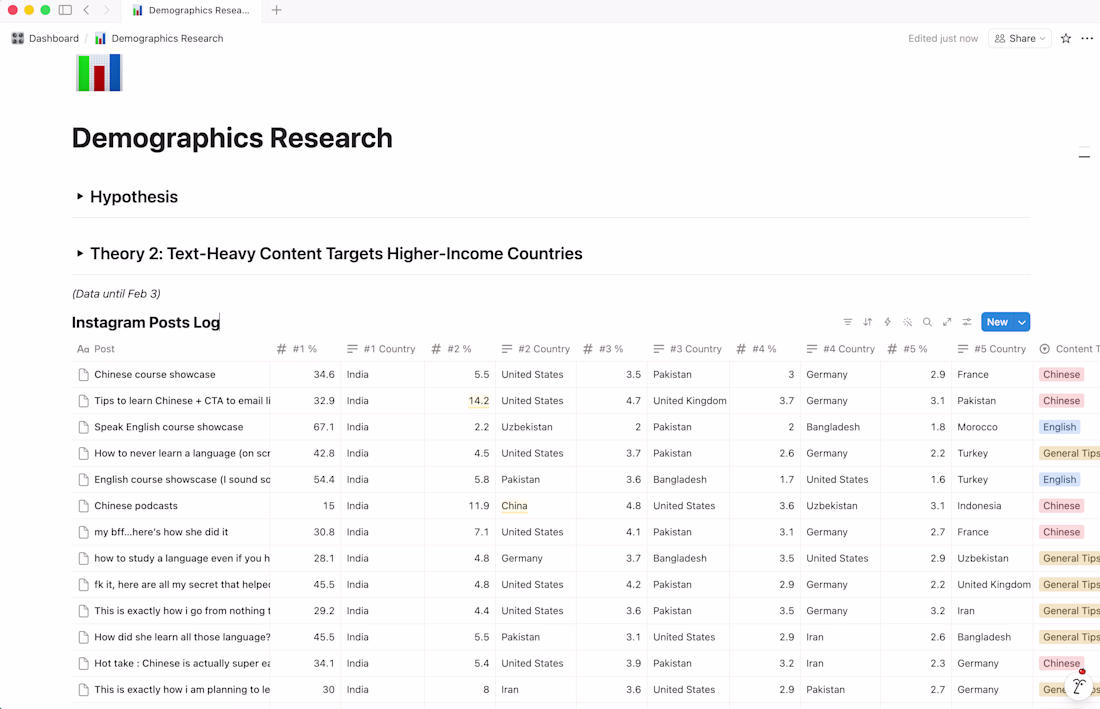Open a new tab with plus icon
1100x709 pixels.
[276, 10]
